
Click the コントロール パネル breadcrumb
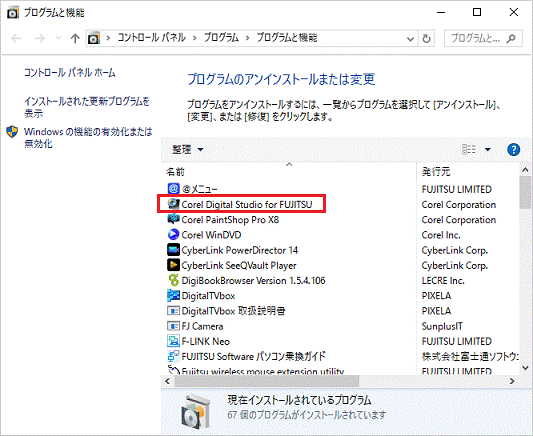tap(152, 37)
